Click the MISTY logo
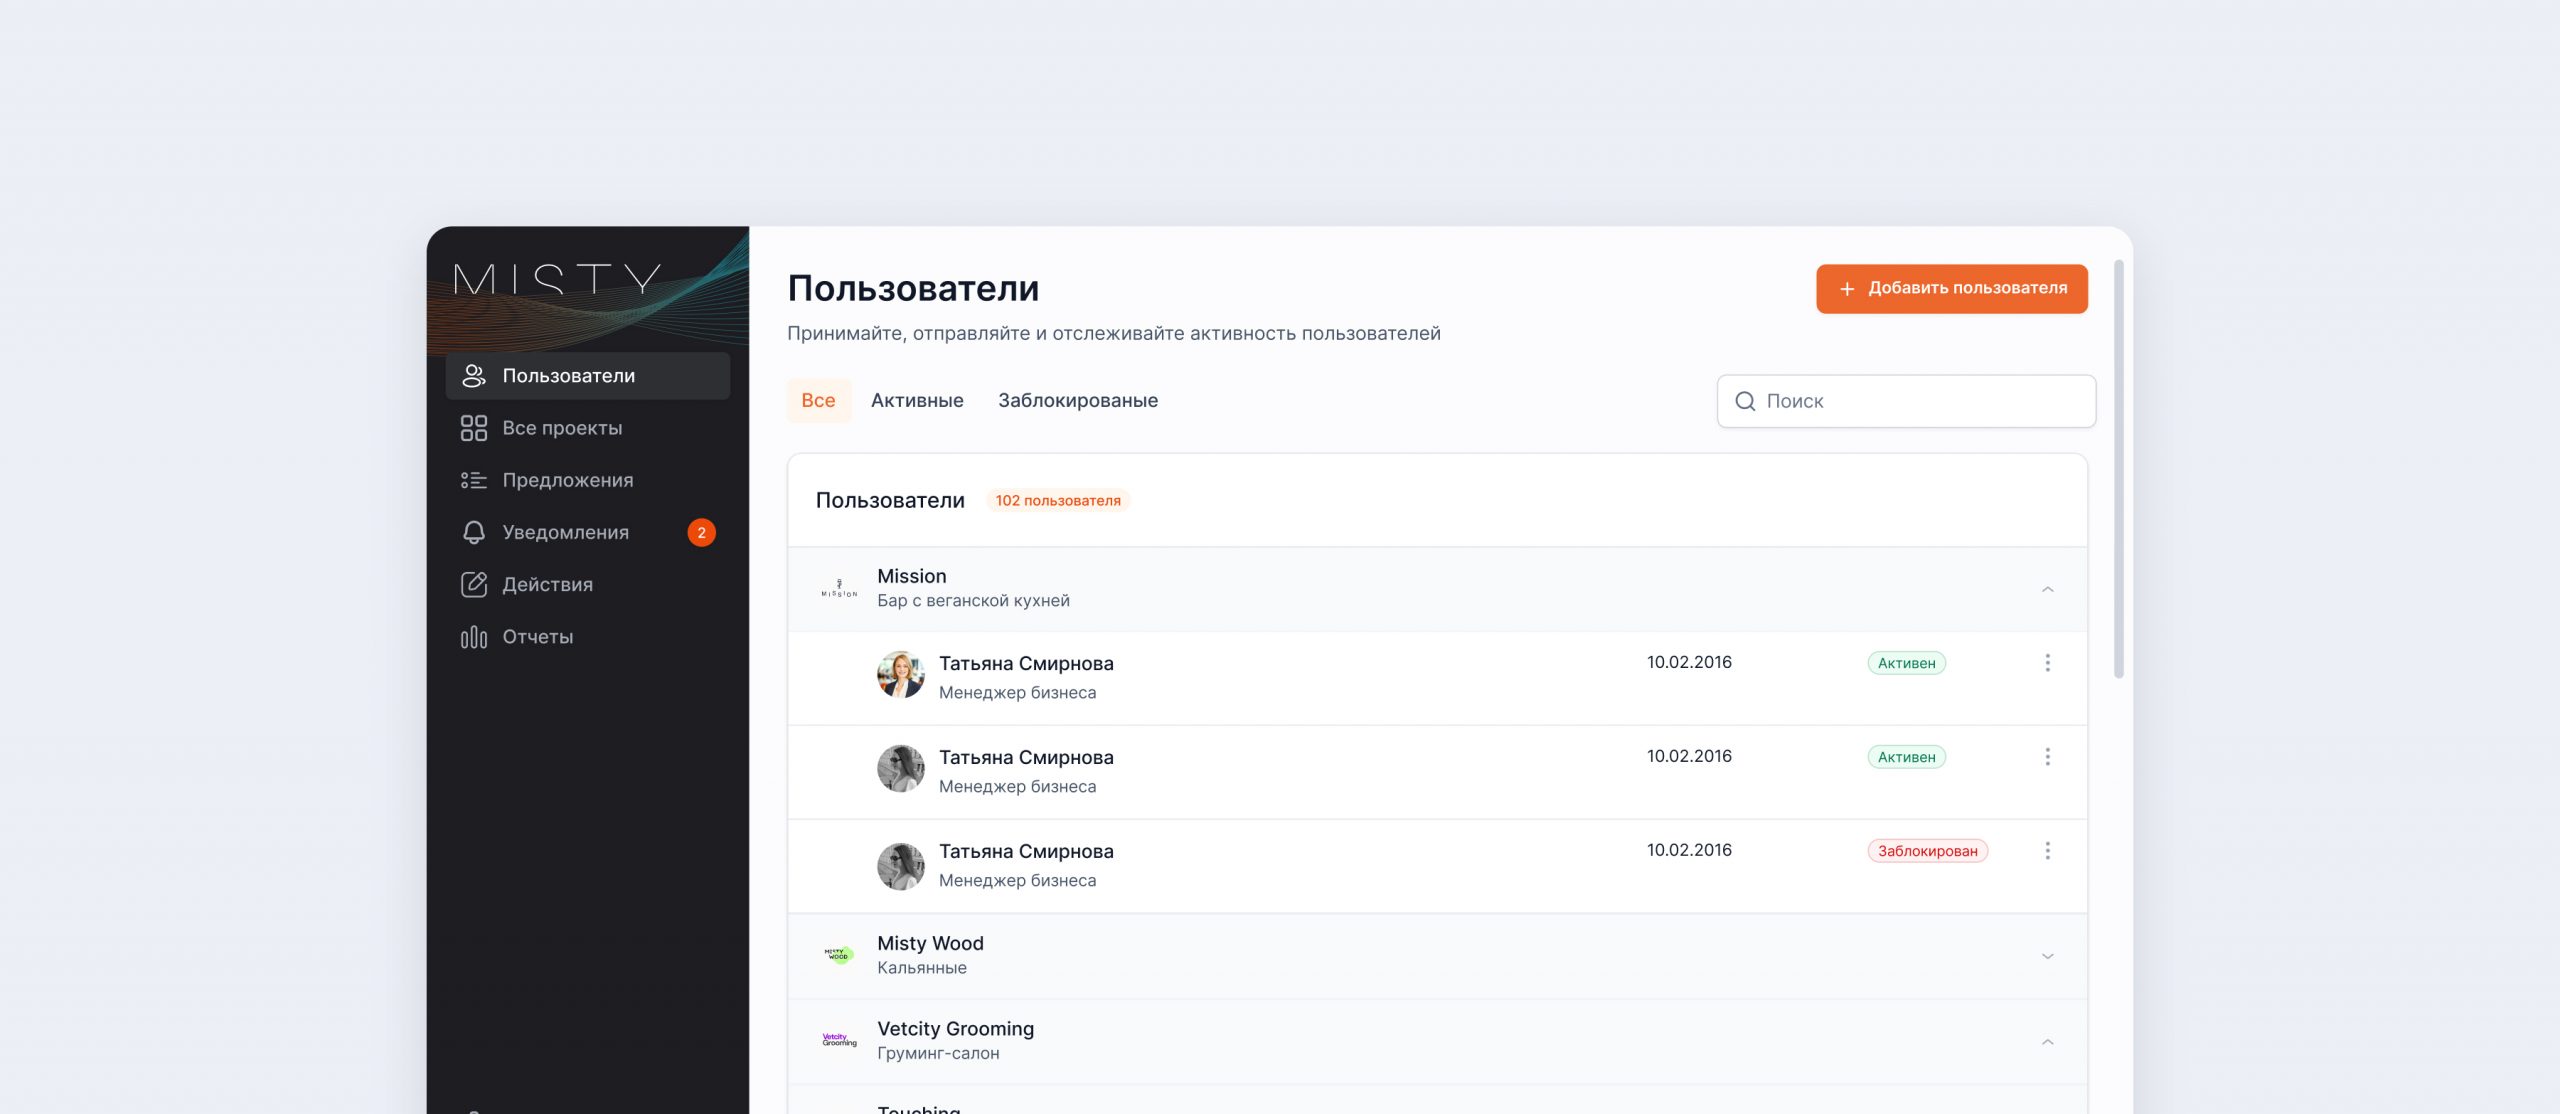 point(557,279)
